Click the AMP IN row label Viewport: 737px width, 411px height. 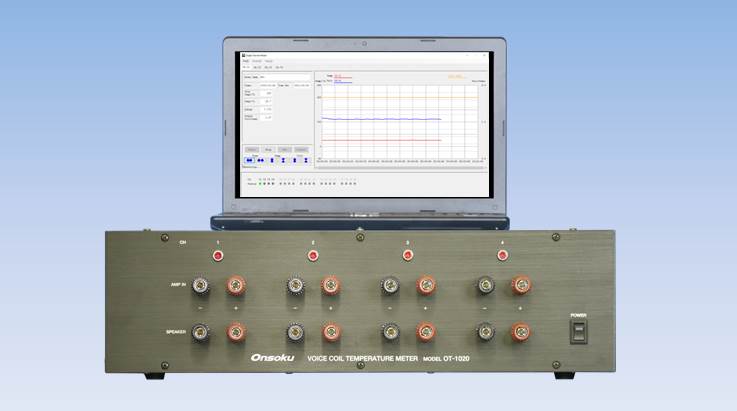[x=179, y=285]
